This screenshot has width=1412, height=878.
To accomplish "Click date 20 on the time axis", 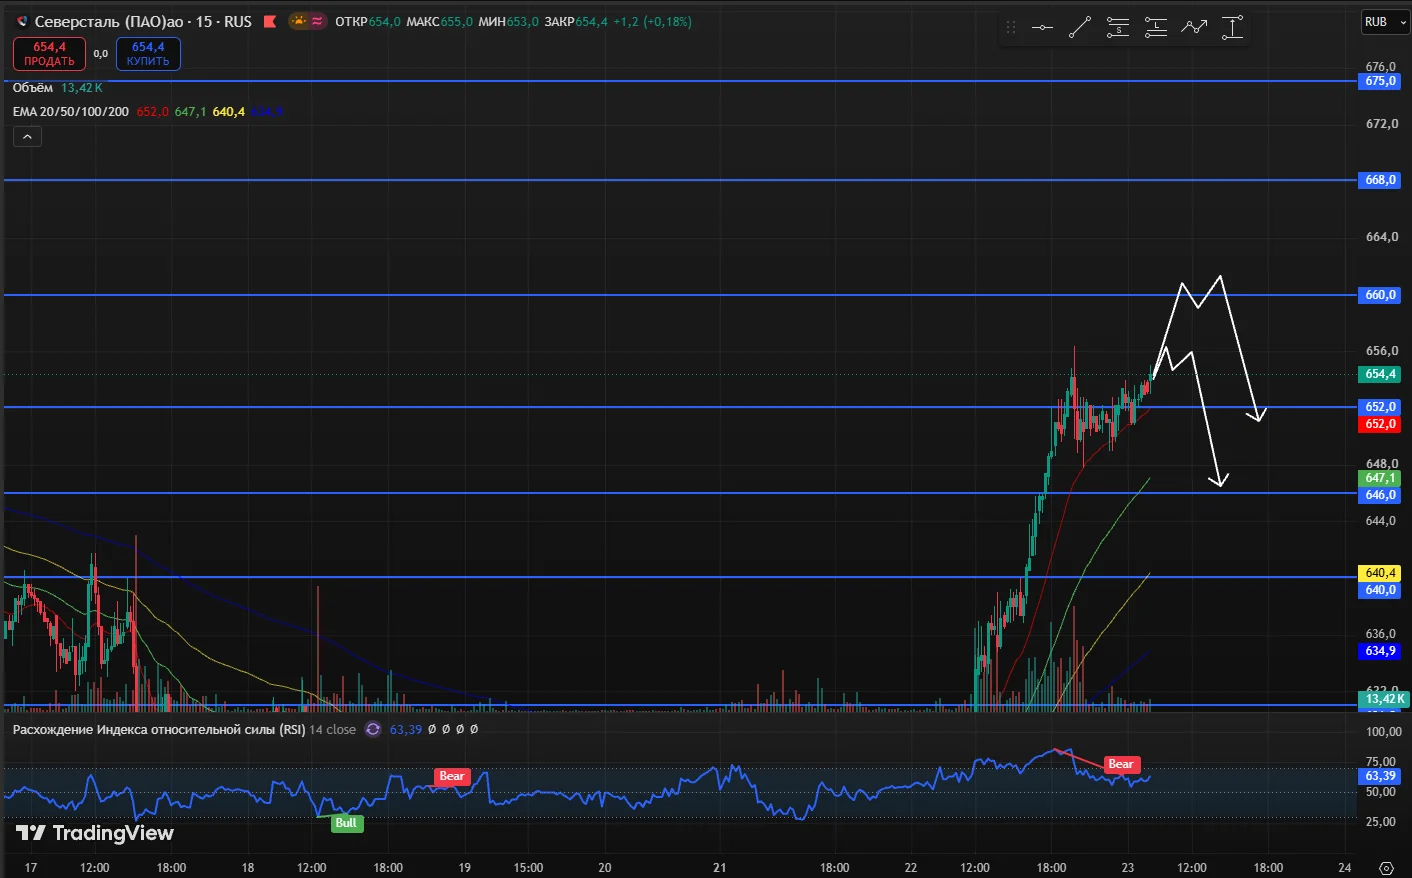I will click(x=604, y=868).
